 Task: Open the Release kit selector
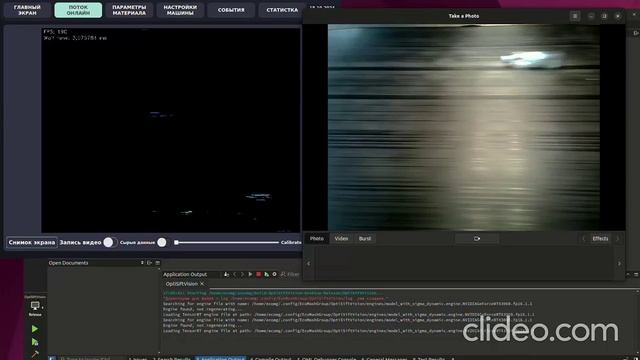[35, 307]
